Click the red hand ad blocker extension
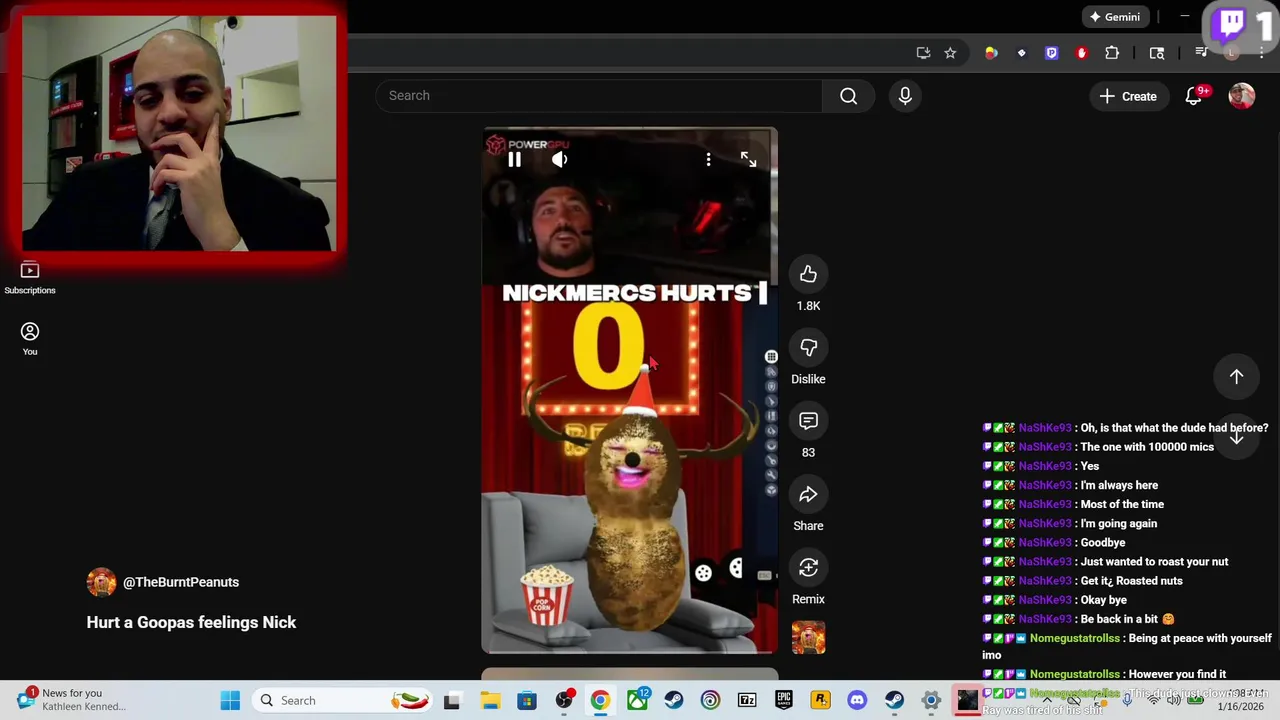Image resolution: width=1280 pixels, height=720 pixels. (x=1081, y=53)
